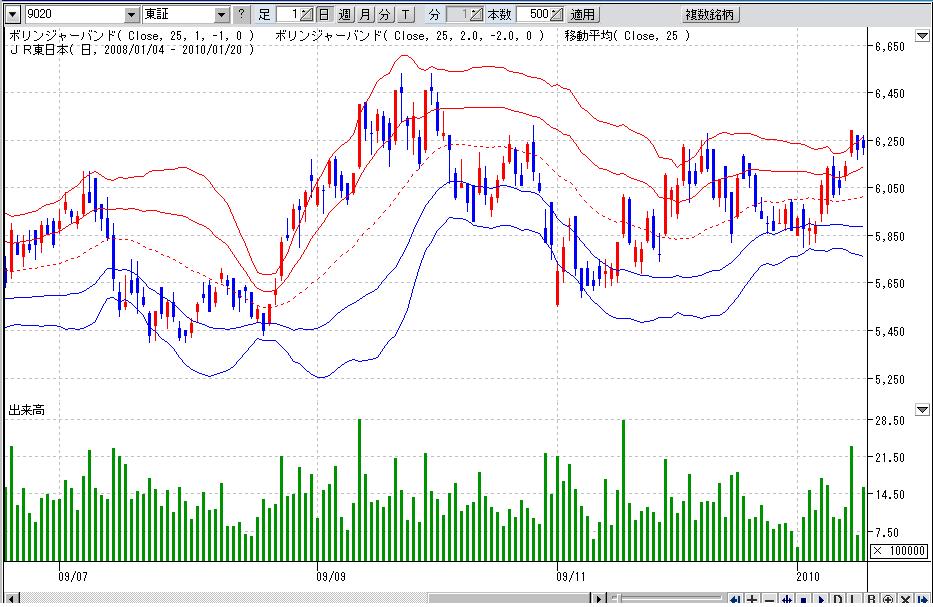Zoom in with the plus icon
The height and width of the screenshot is (607, 933).
coord(752,599)
